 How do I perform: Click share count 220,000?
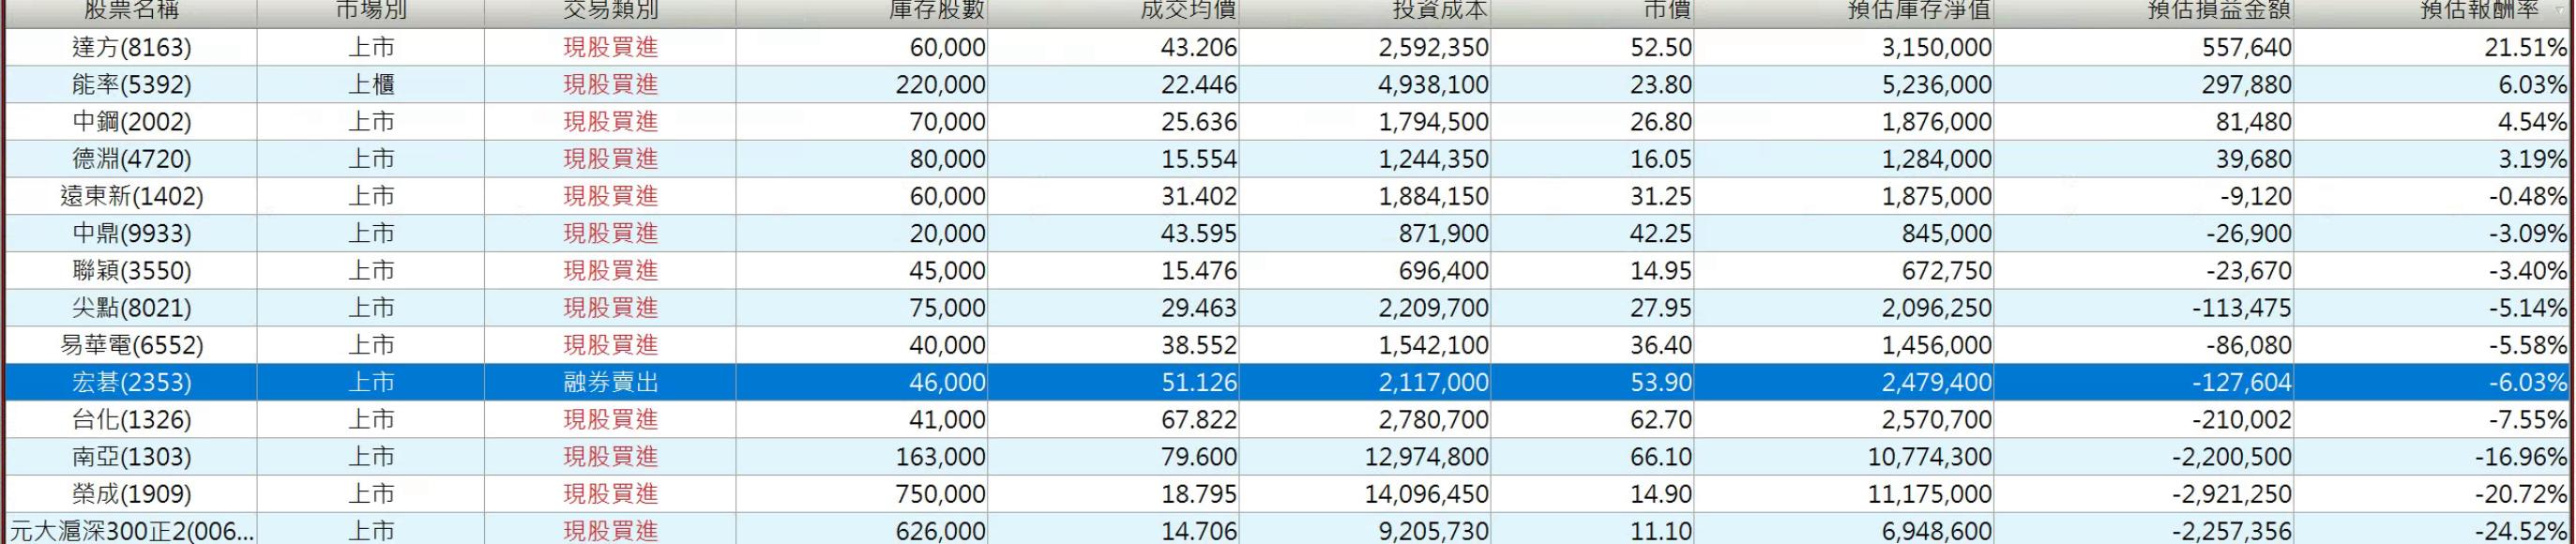pos(940,84)
